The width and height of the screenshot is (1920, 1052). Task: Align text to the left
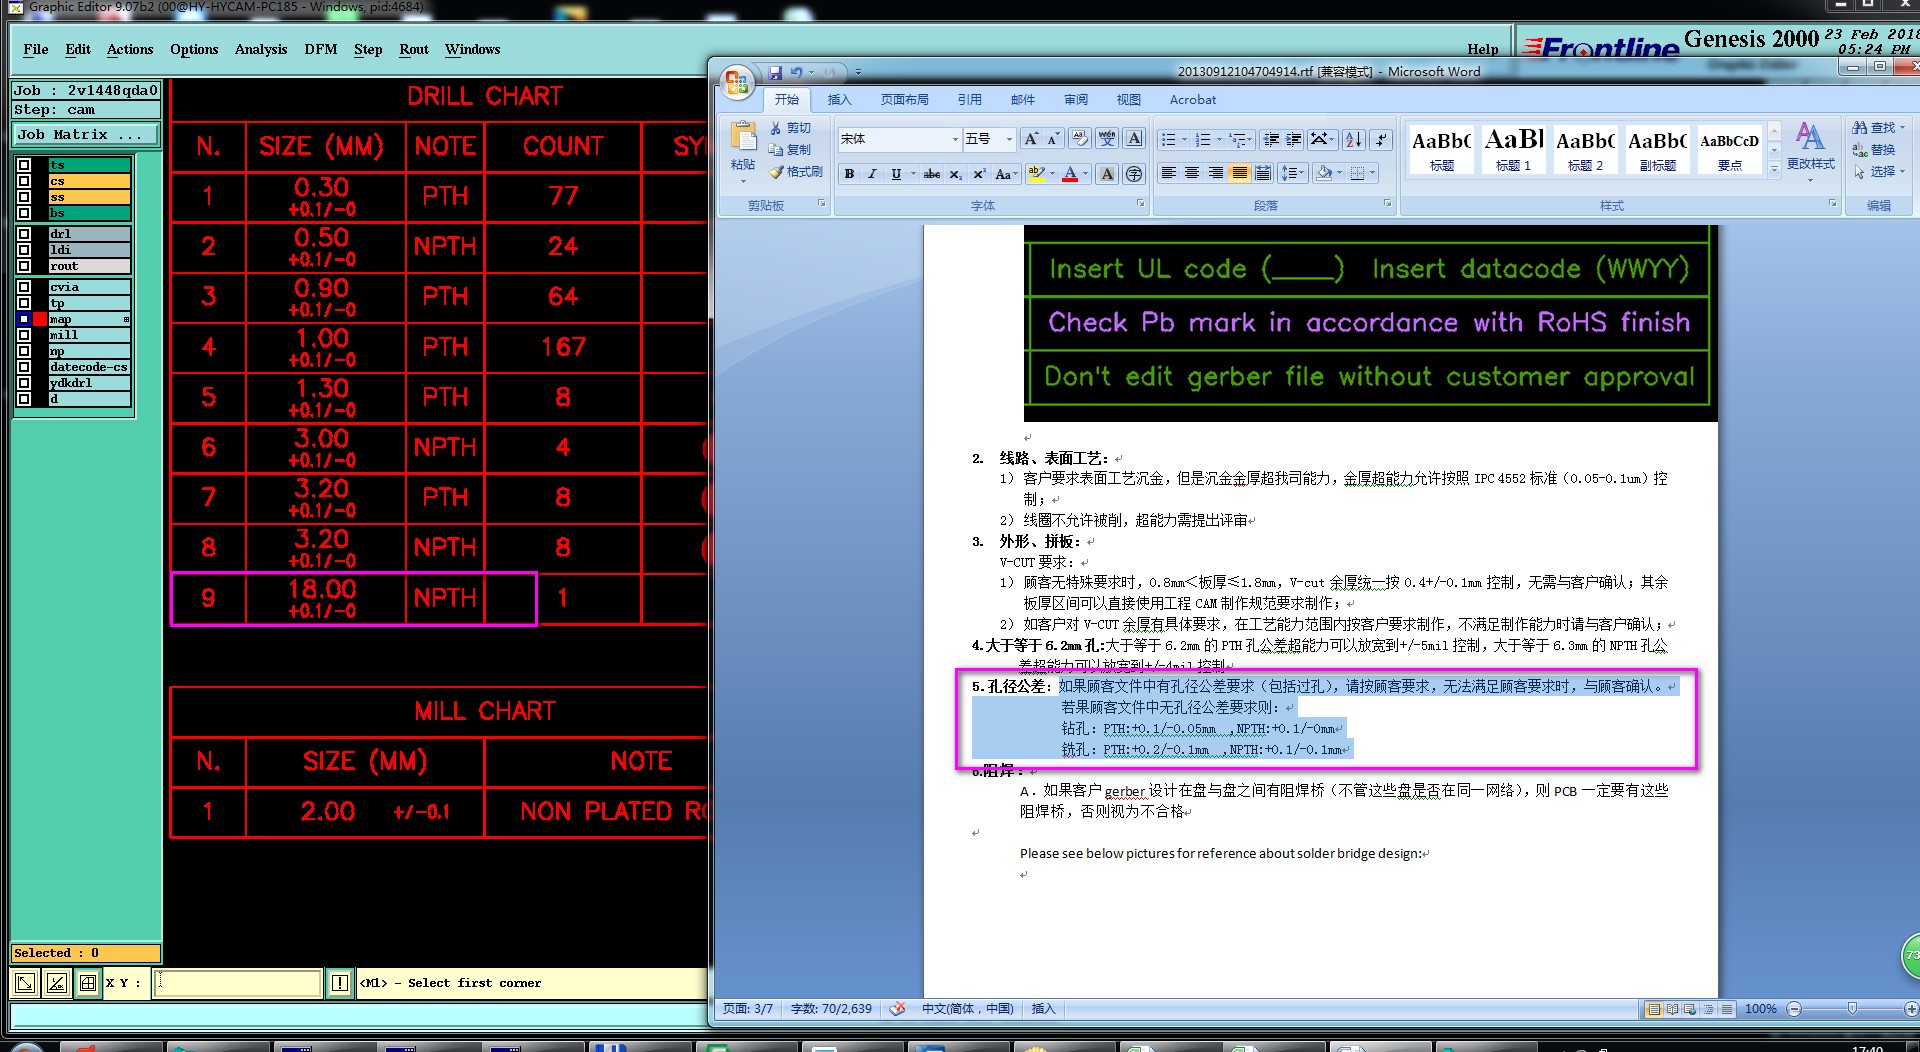(1168, 173)
